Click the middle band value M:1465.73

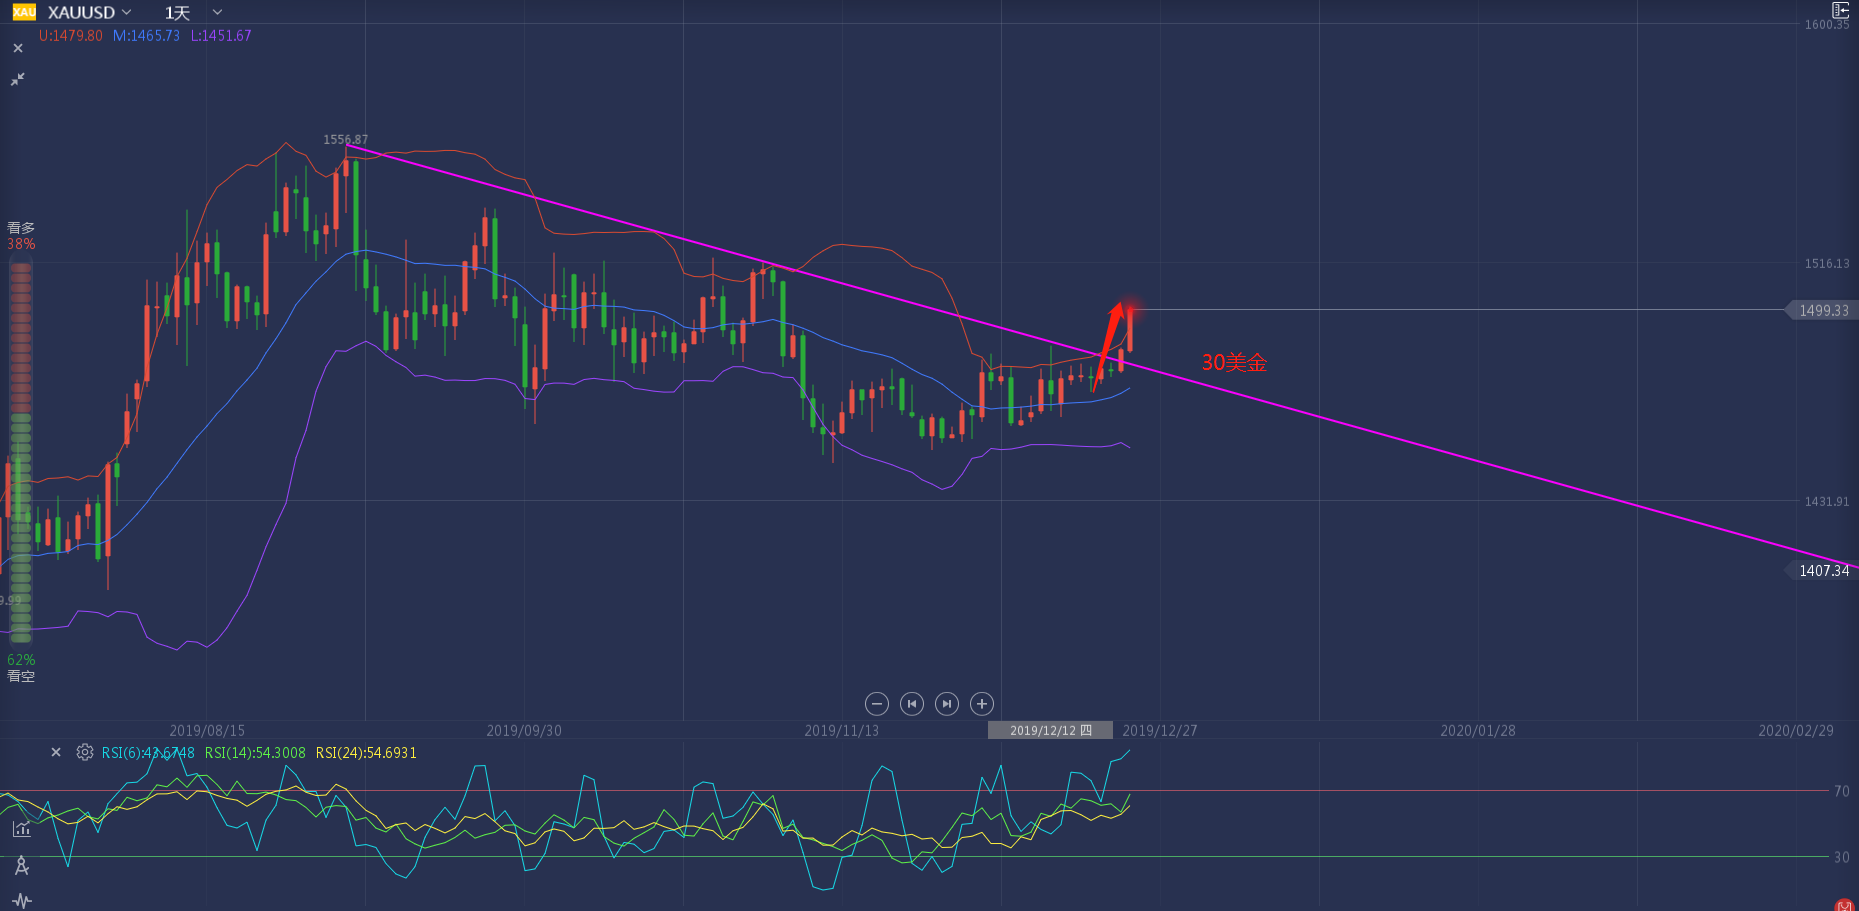[x=146, y=35]
